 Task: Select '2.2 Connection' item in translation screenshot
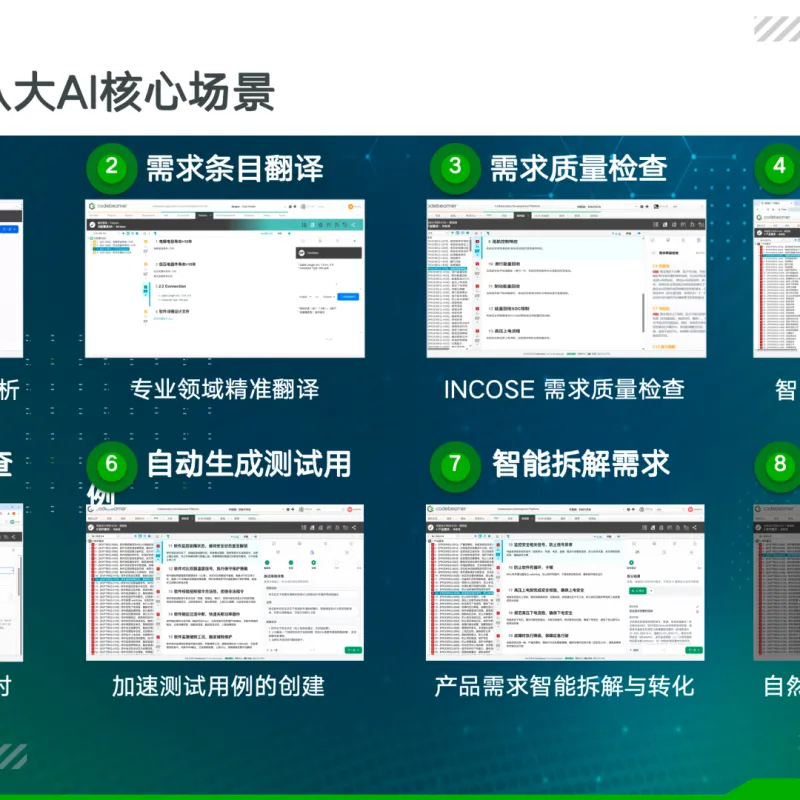pyautogui.click(x=172, y=286)
